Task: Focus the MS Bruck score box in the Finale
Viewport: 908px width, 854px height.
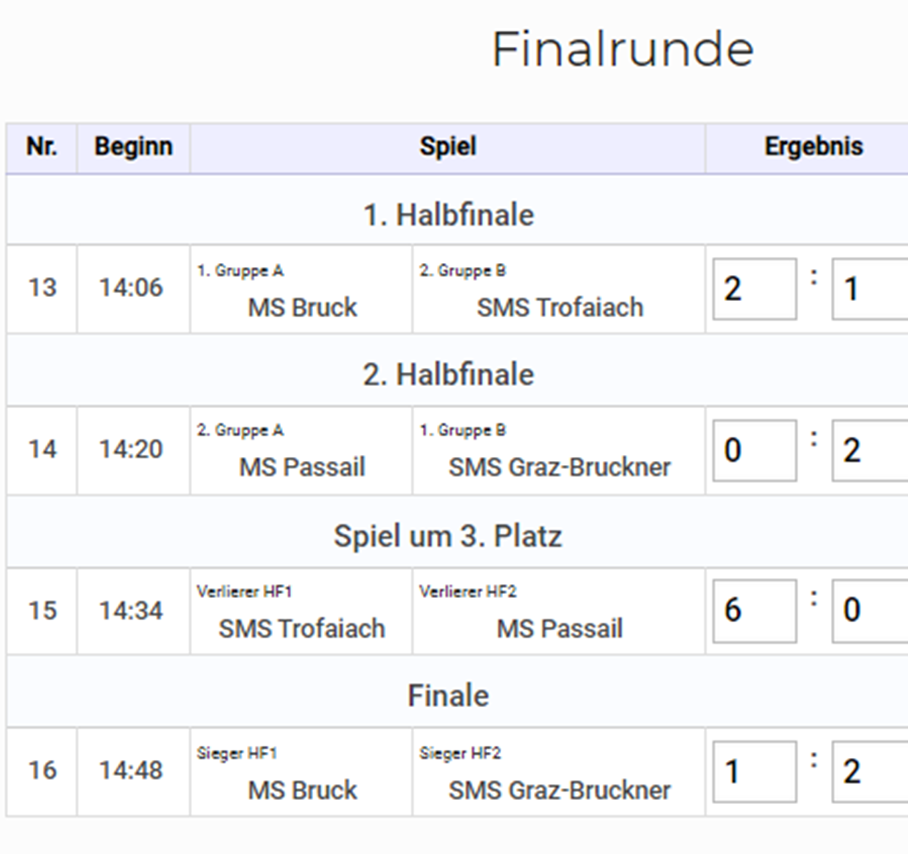Action: point(755,772)
